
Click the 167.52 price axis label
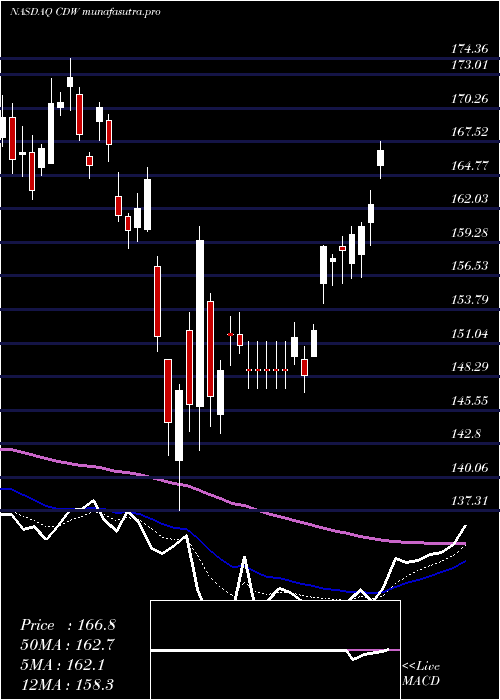coord(469,132)
